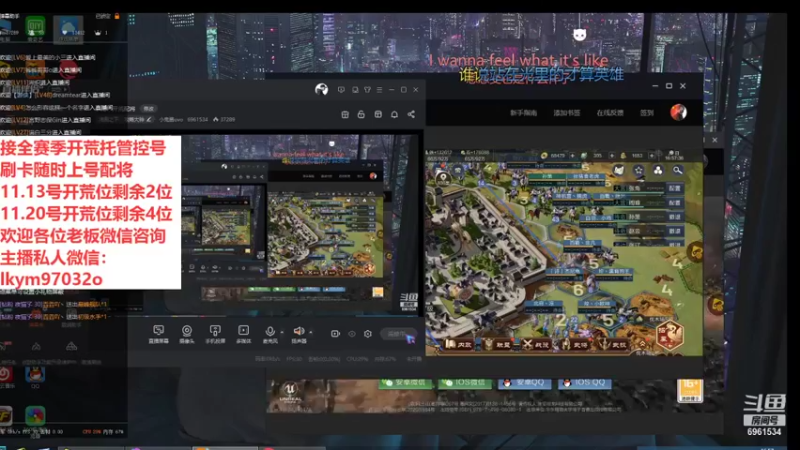This screenshot has height=450, width=800.
Task: Start recording with the camera record icon
Action: [335, 334]
